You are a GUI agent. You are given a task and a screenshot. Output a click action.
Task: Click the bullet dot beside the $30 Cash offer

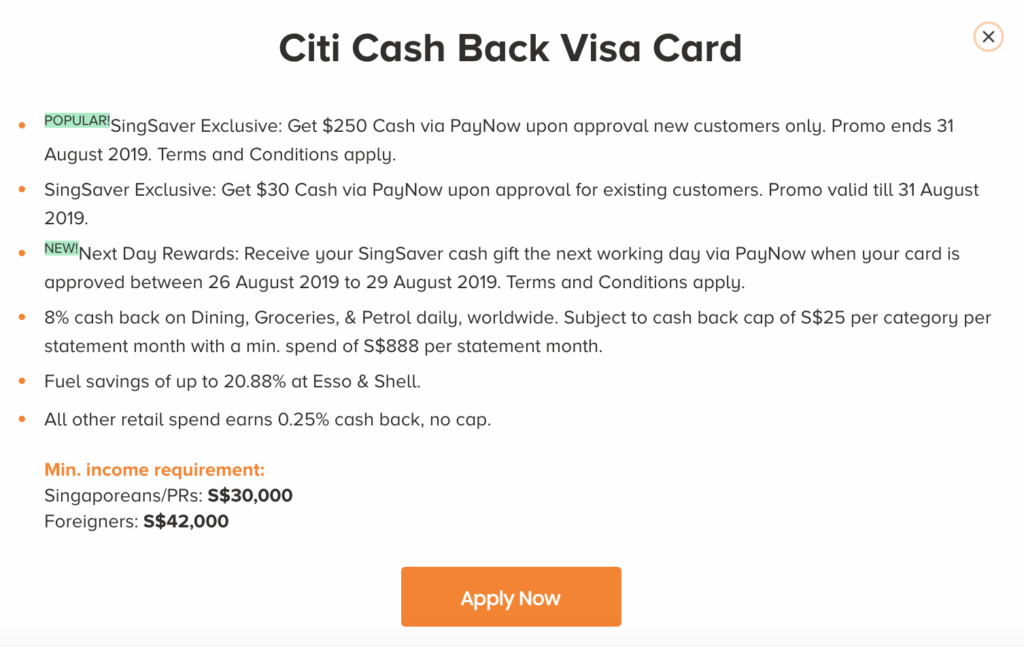(x=22, y=190)
